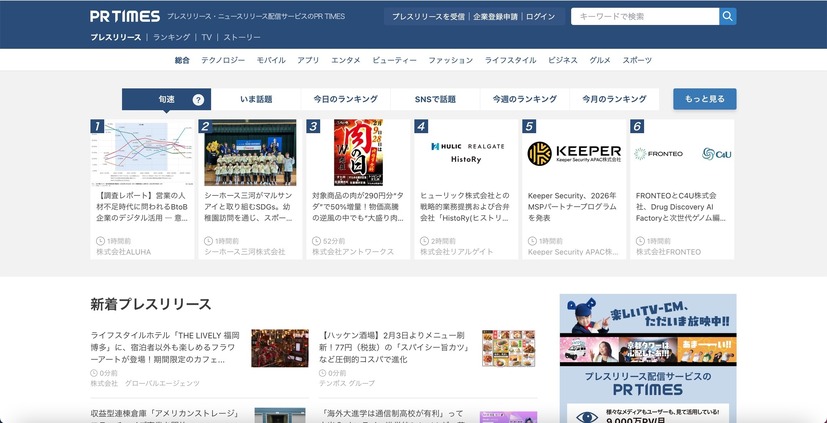
Task: Click the PR TIMES logo
Action: tap(124, 17)
